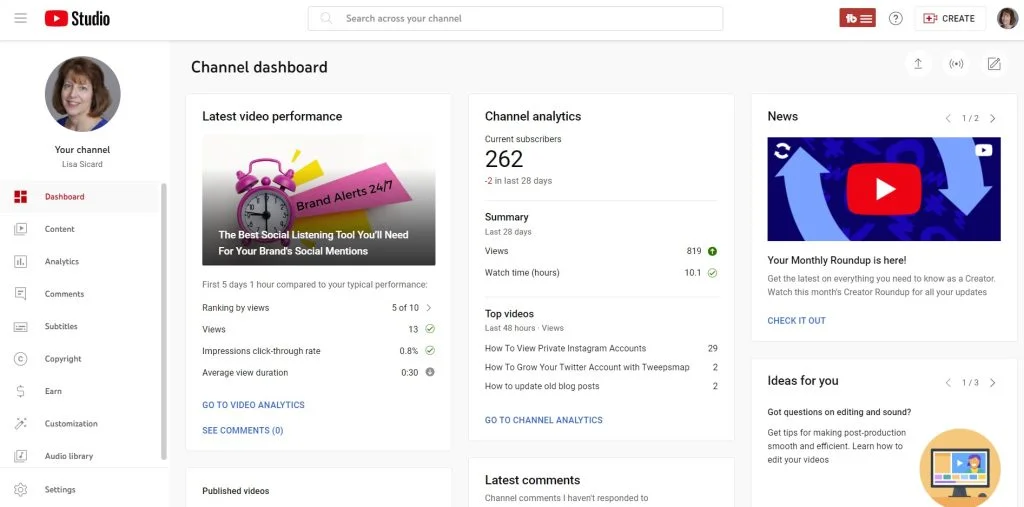
Task: Click in the Search across your channel field
Action: [515, 18]
